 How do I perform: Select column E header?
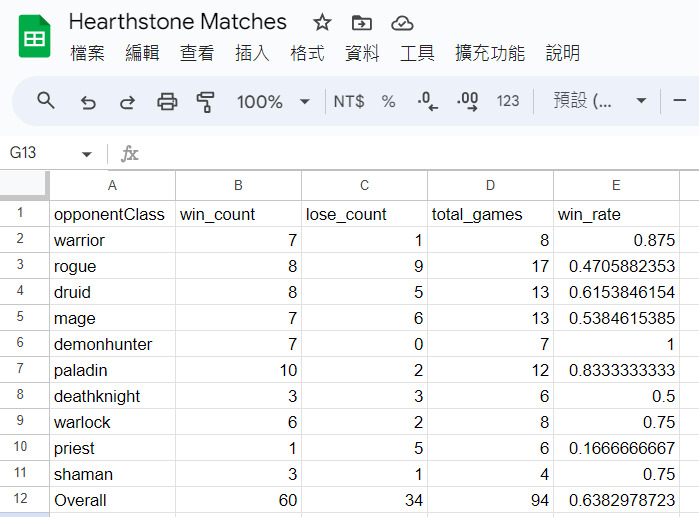point(616,185)
